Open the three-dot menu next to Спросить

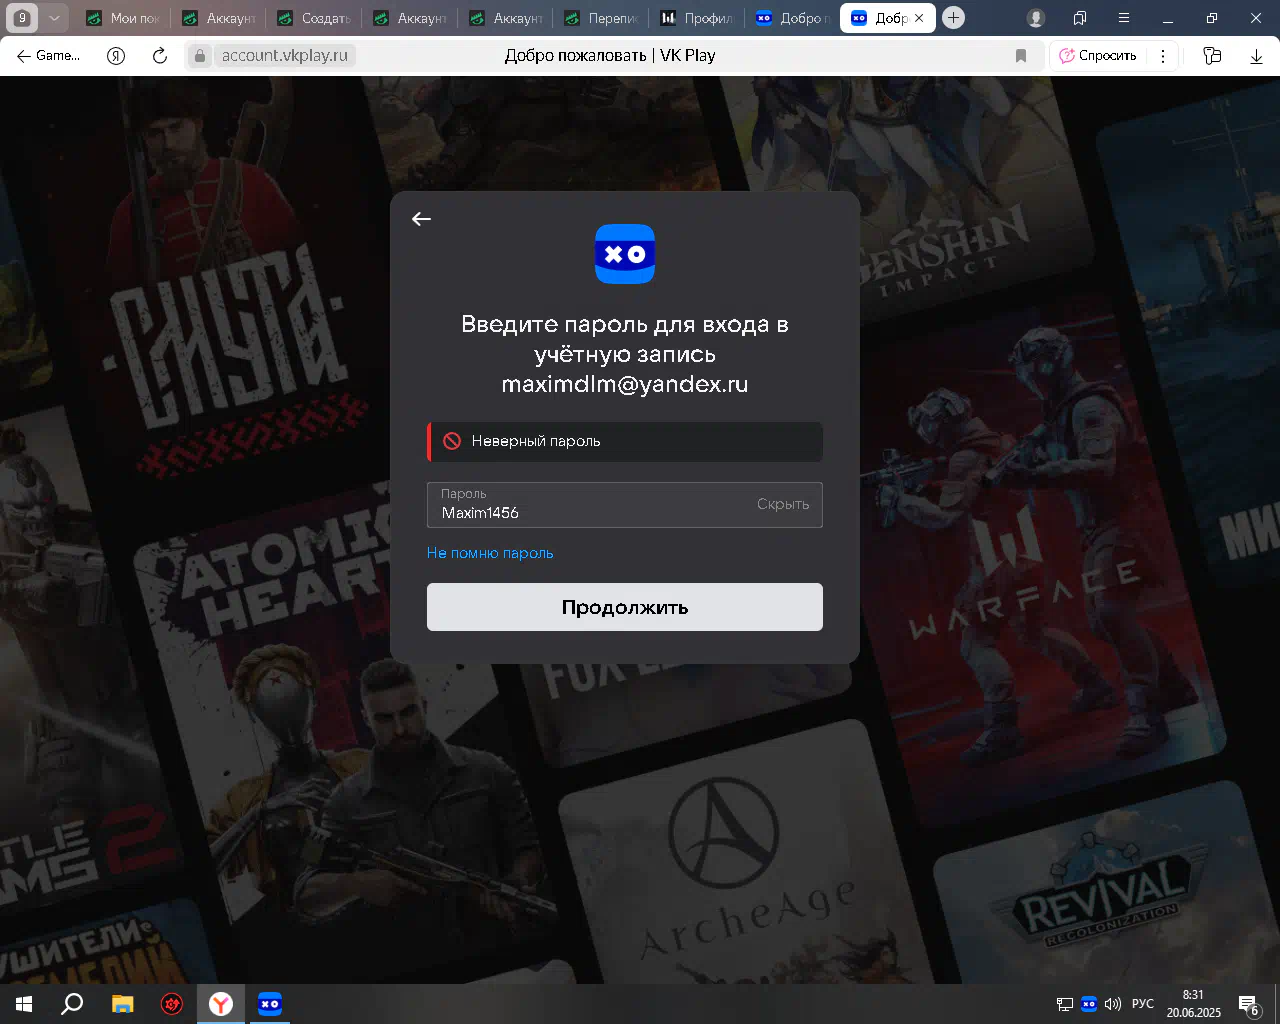tap(1163, 56)
